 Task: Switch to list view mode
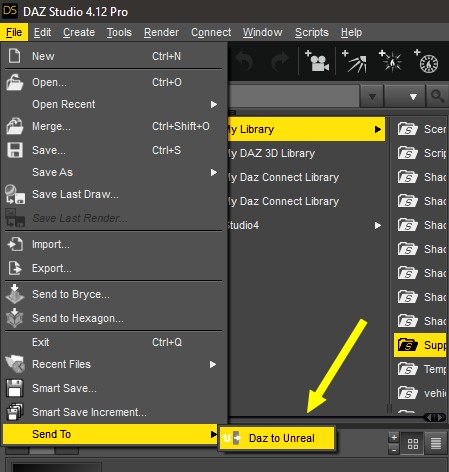tap(436, 443)
